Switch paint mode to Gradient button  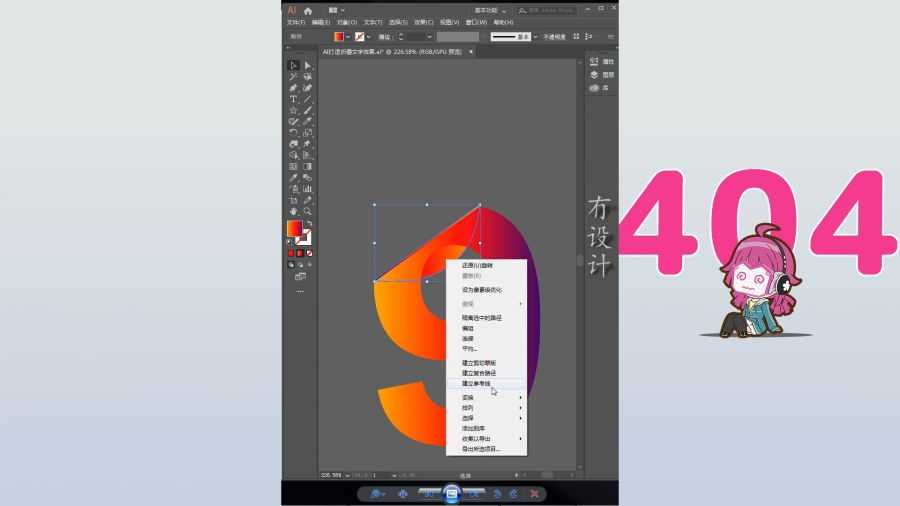[300, 253]
